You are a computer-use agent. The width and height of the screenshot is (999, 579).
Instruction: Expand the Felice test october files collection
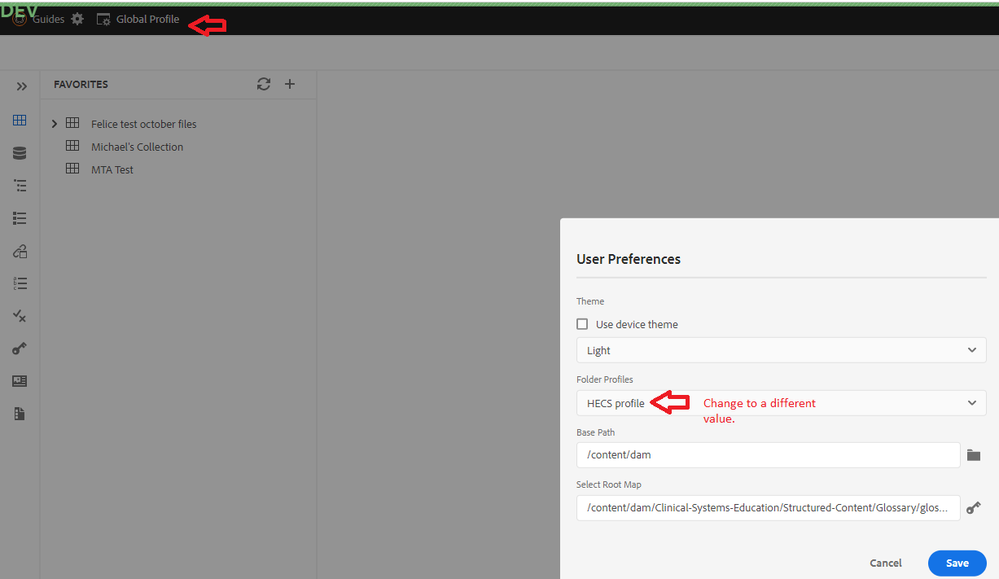point(54,123)
